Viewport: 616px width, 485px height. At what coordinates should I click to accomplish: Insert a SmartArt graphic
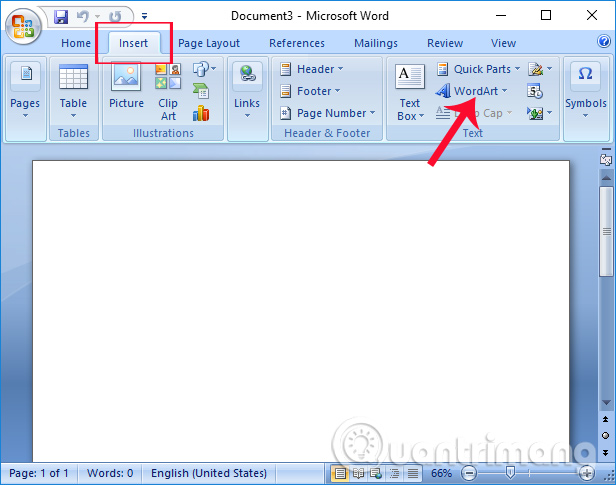(201, 91)
